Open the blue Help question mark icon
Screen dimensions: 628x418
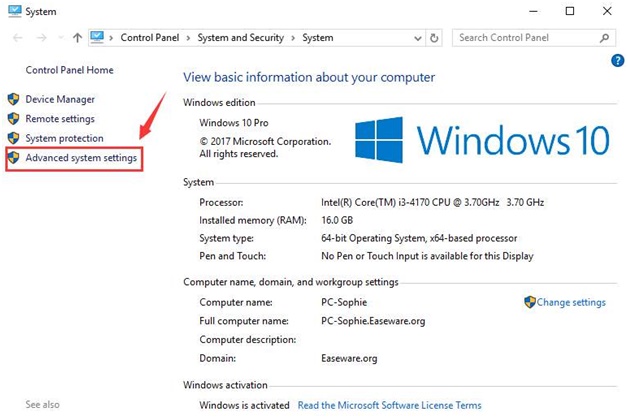[x=617, y=61]
